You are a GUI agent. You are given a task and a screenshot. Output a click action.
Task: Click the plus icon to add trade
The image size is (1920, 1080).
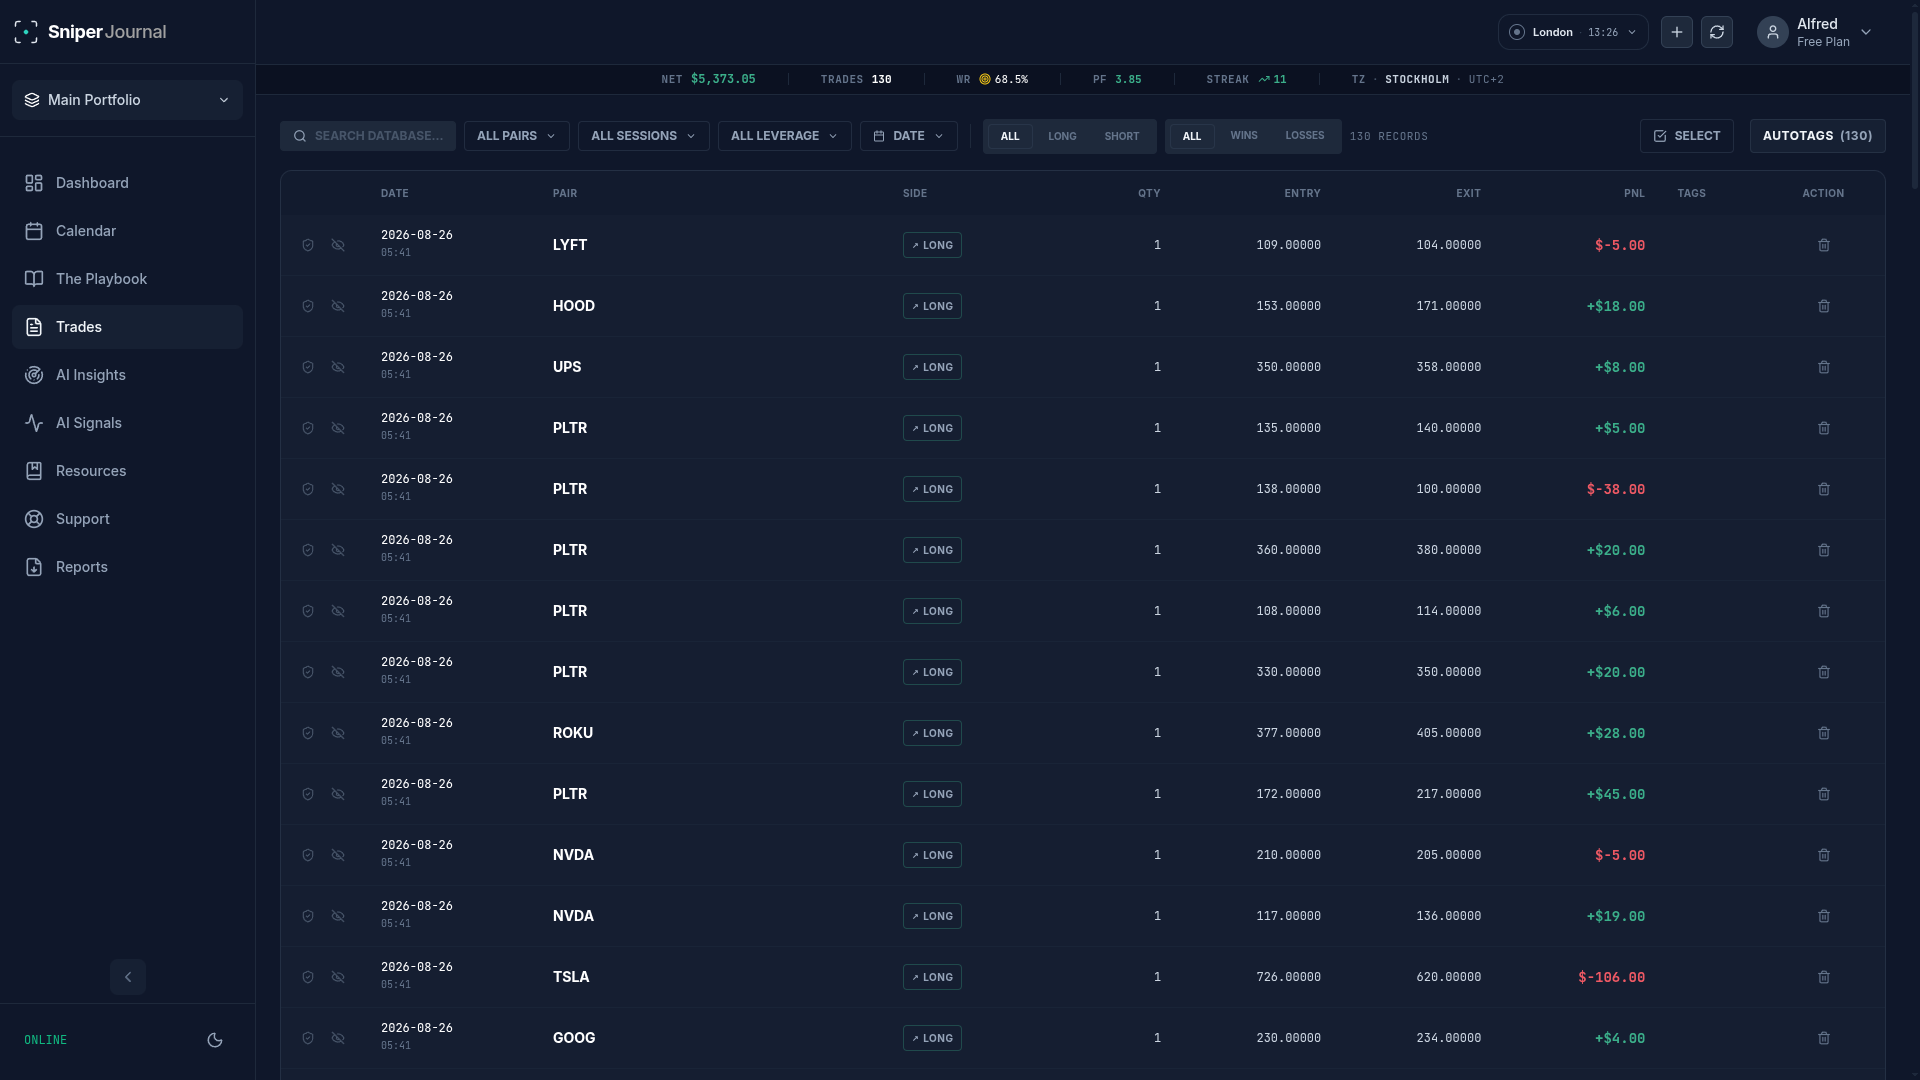[1677, 32]
